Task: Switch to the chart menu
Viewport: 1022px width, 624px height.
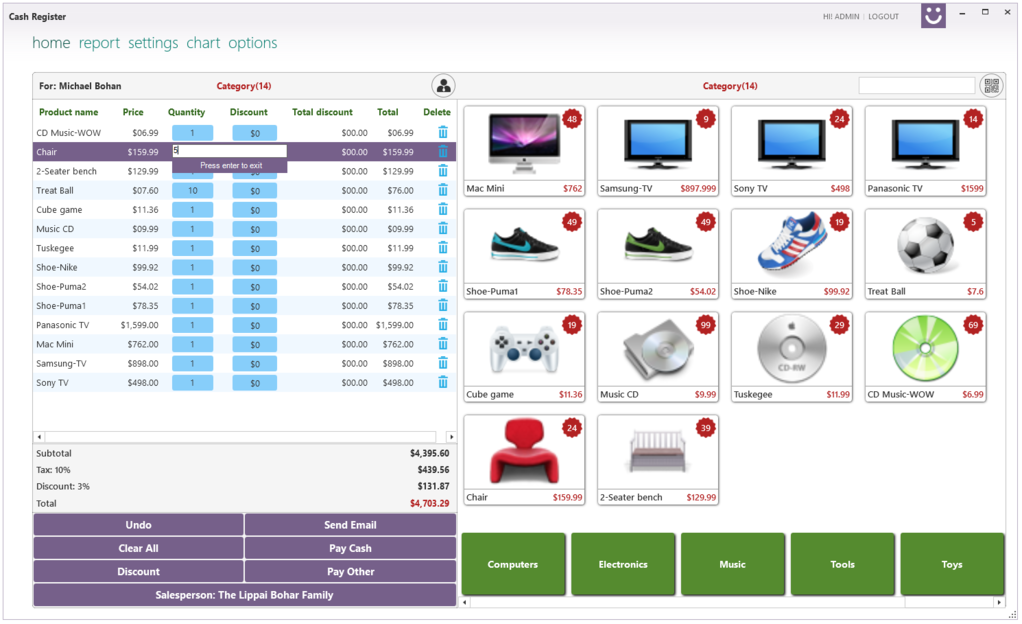Action: [203, 43]
